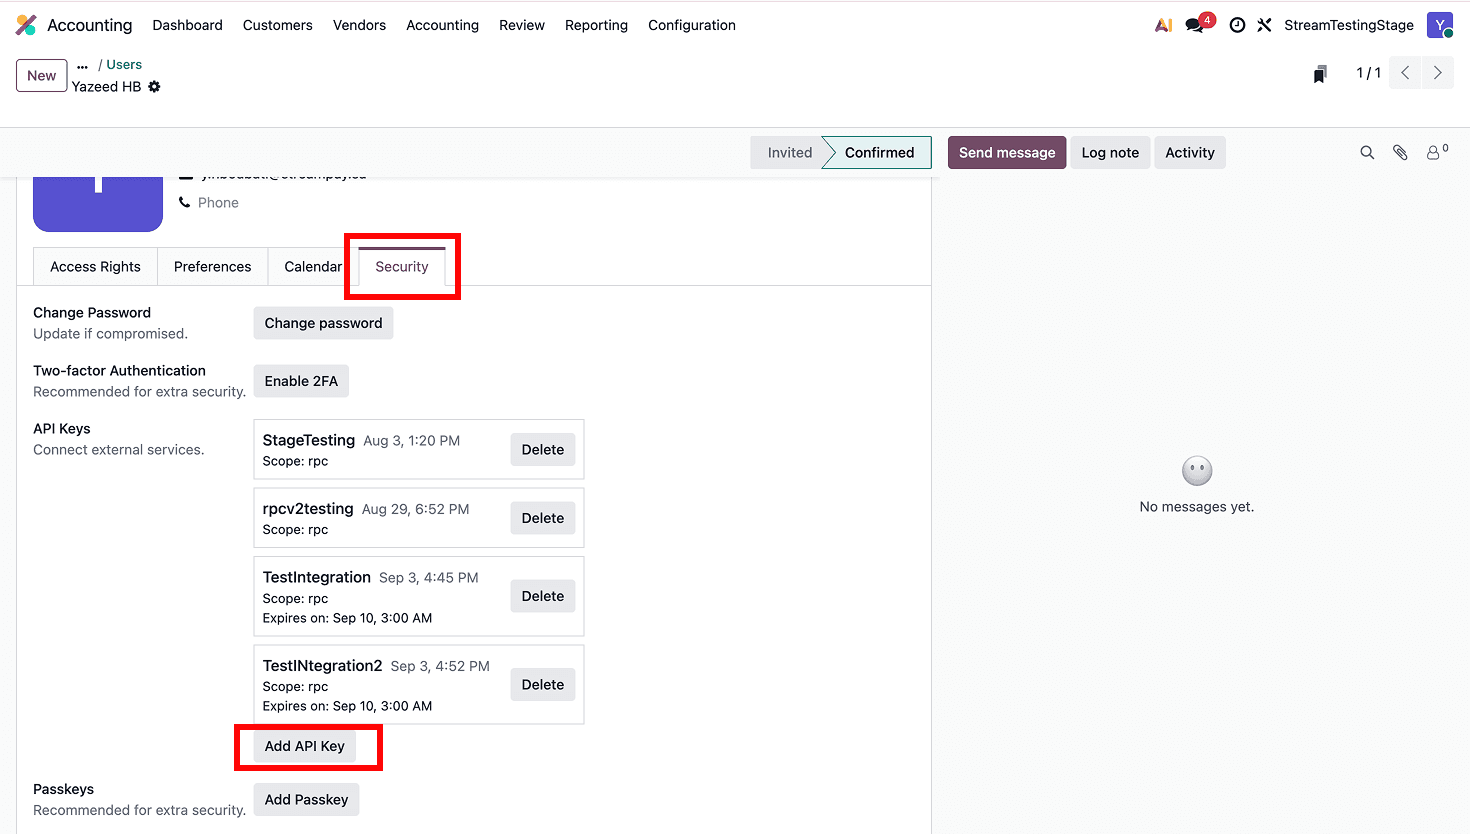Delete the TestINtegration2 API key
This screenshot has width=1470, height=834.
pos(543,685)
